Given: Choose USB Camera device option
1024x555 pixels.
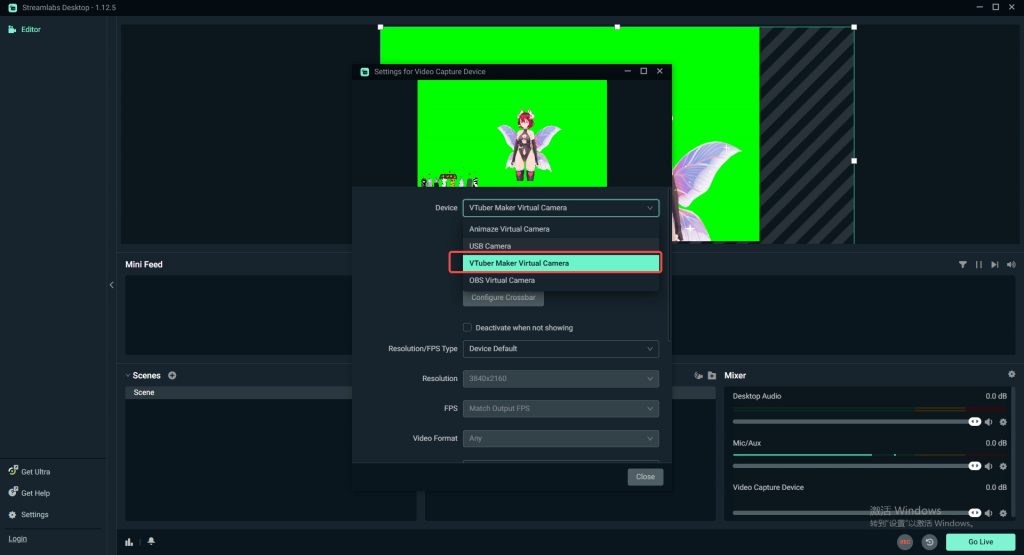Looking at the screenshot, I should (x=561, y=246).
